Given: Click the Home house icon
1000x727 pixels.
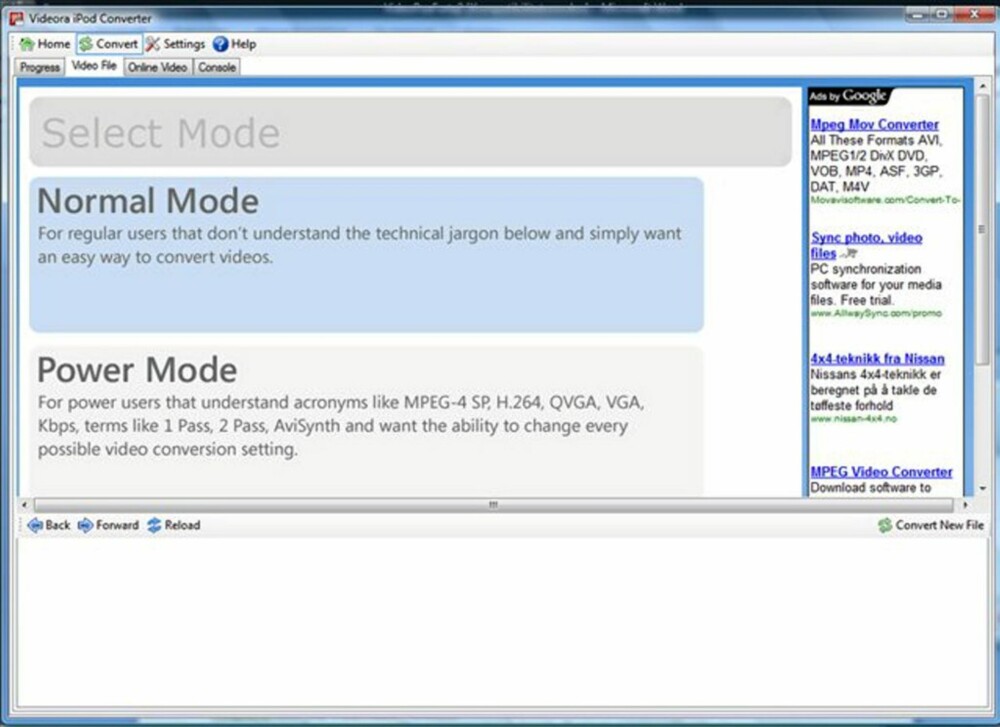Looking at the screenshot, I should (x=27, y=44).
